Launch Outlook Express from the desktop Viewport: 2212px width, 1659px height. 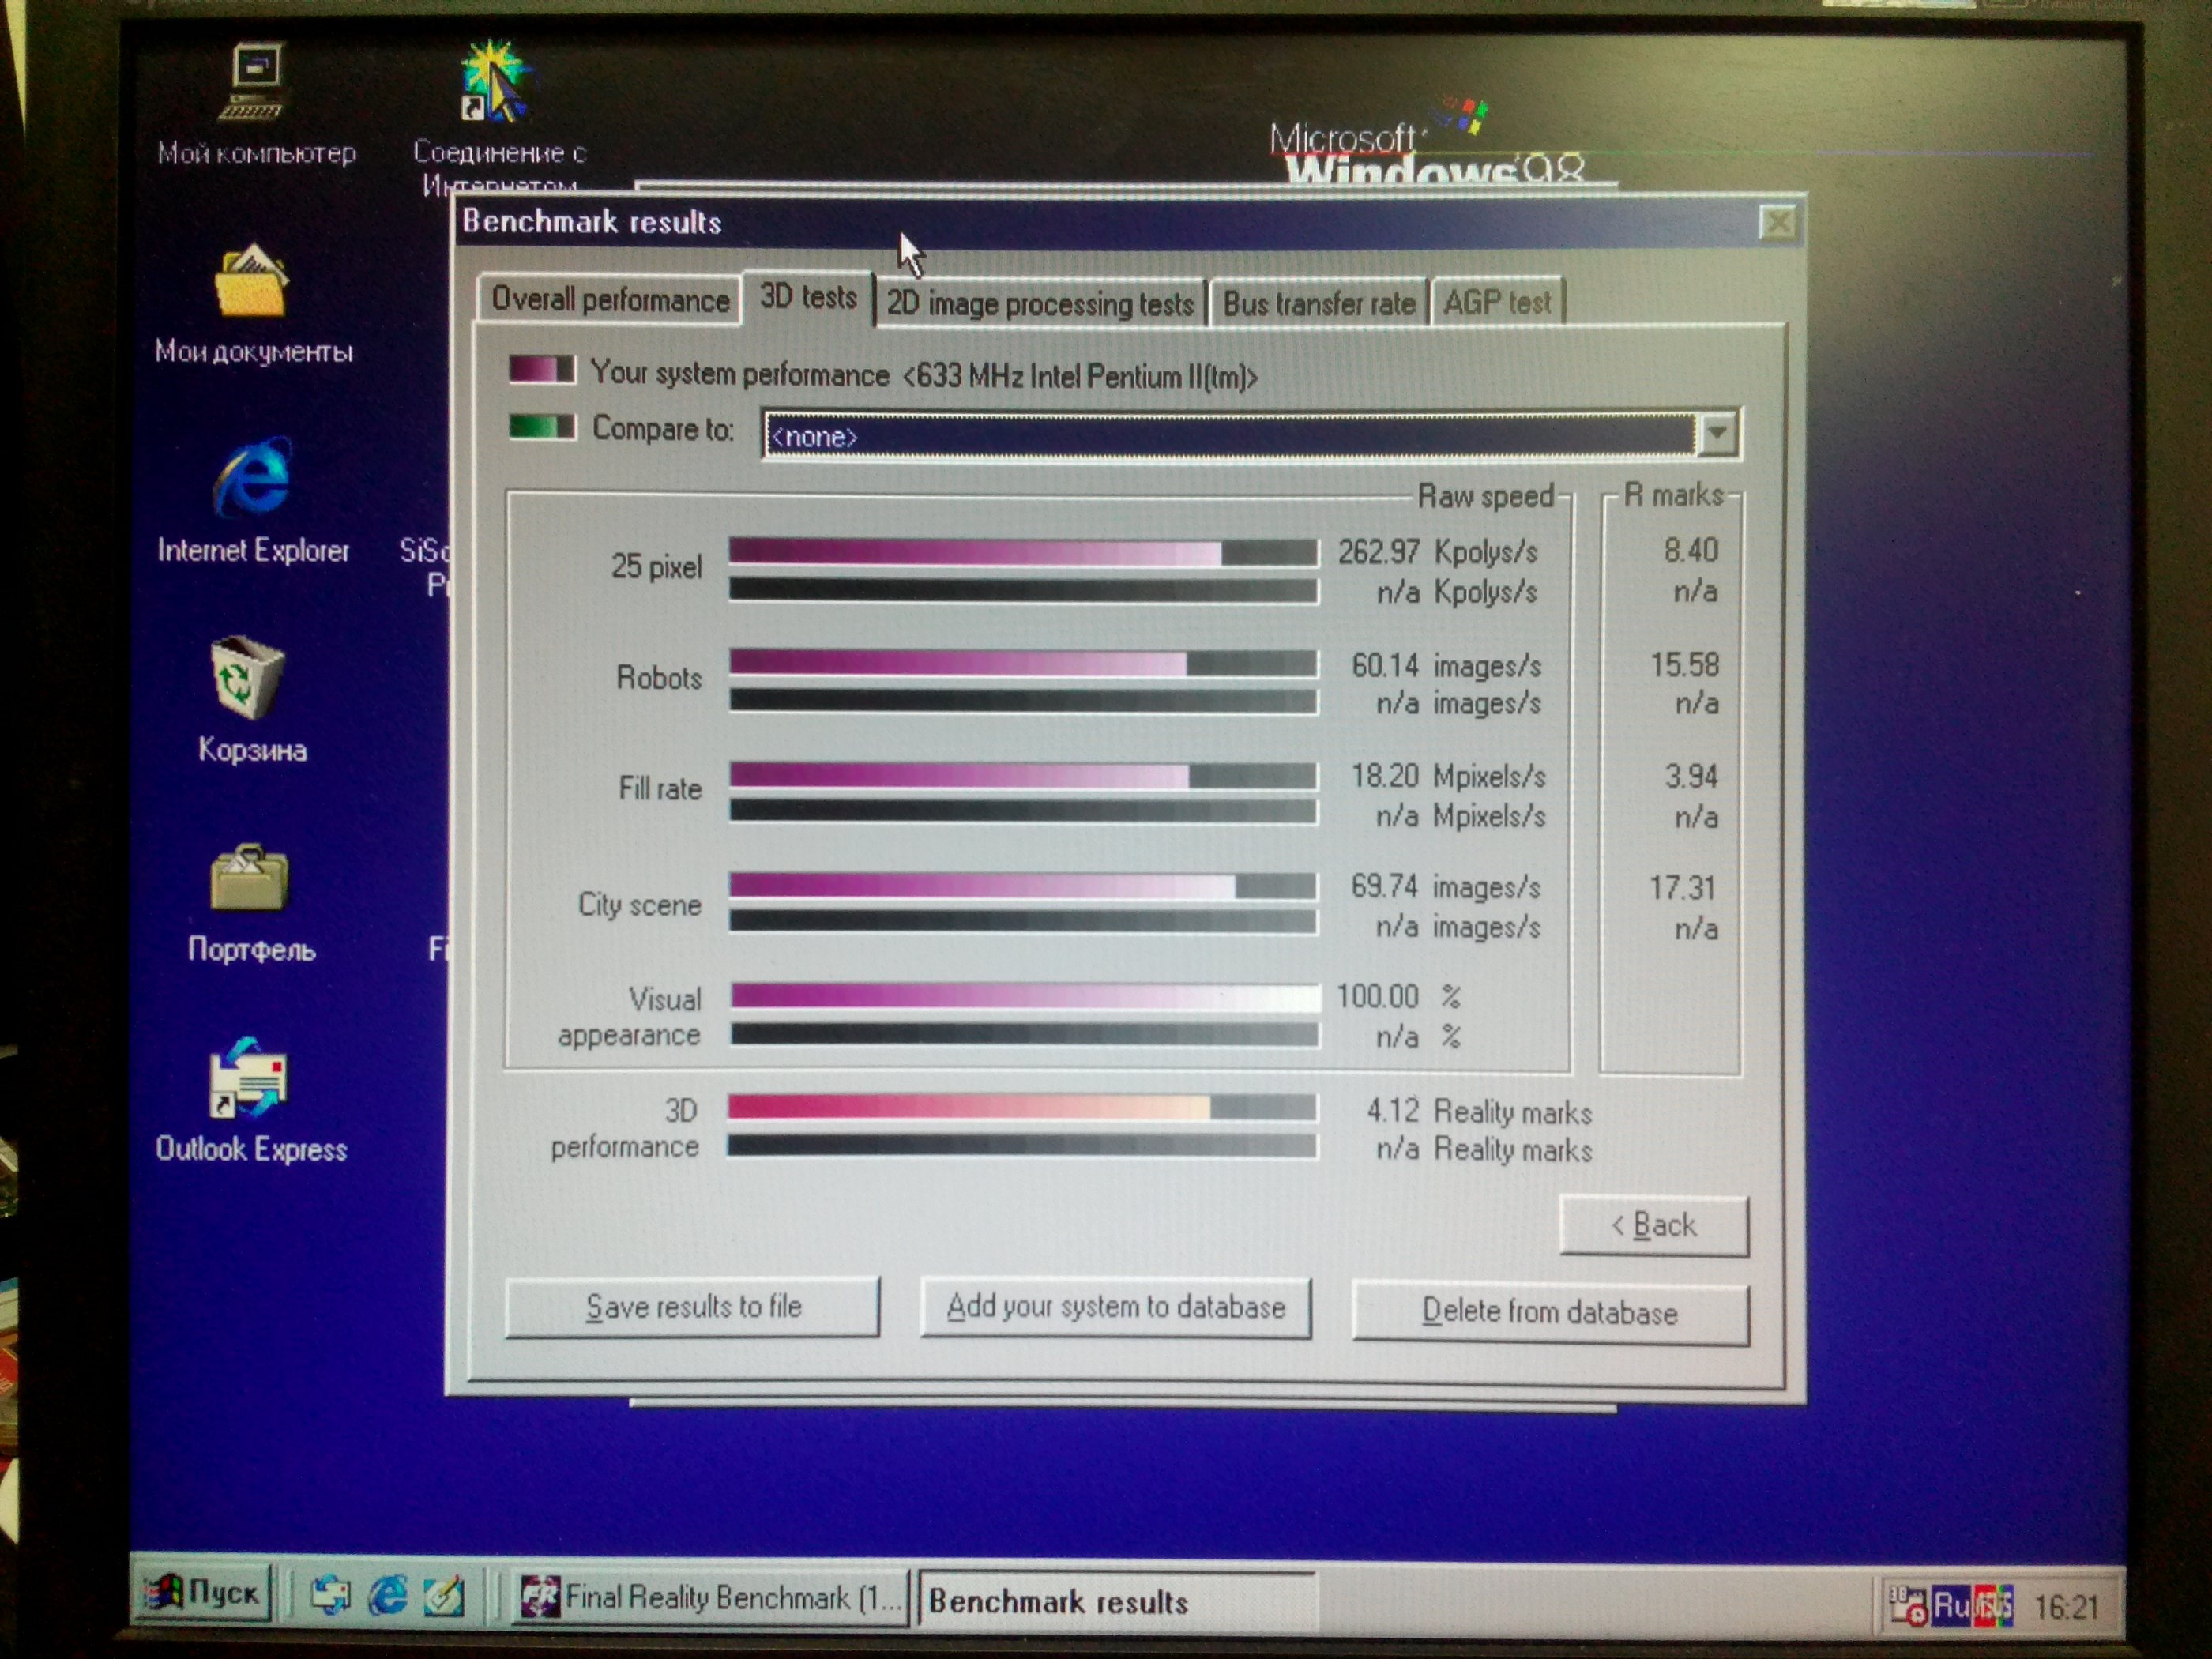point(250,1080)
